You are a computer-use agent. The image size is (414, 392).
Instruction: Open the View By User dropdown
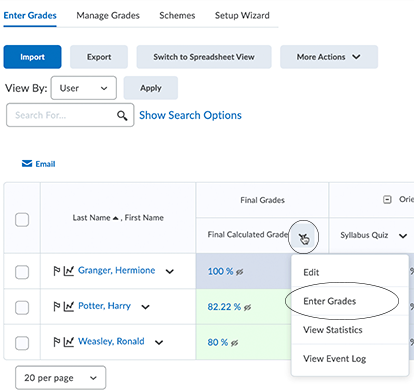tap(84, 88)
